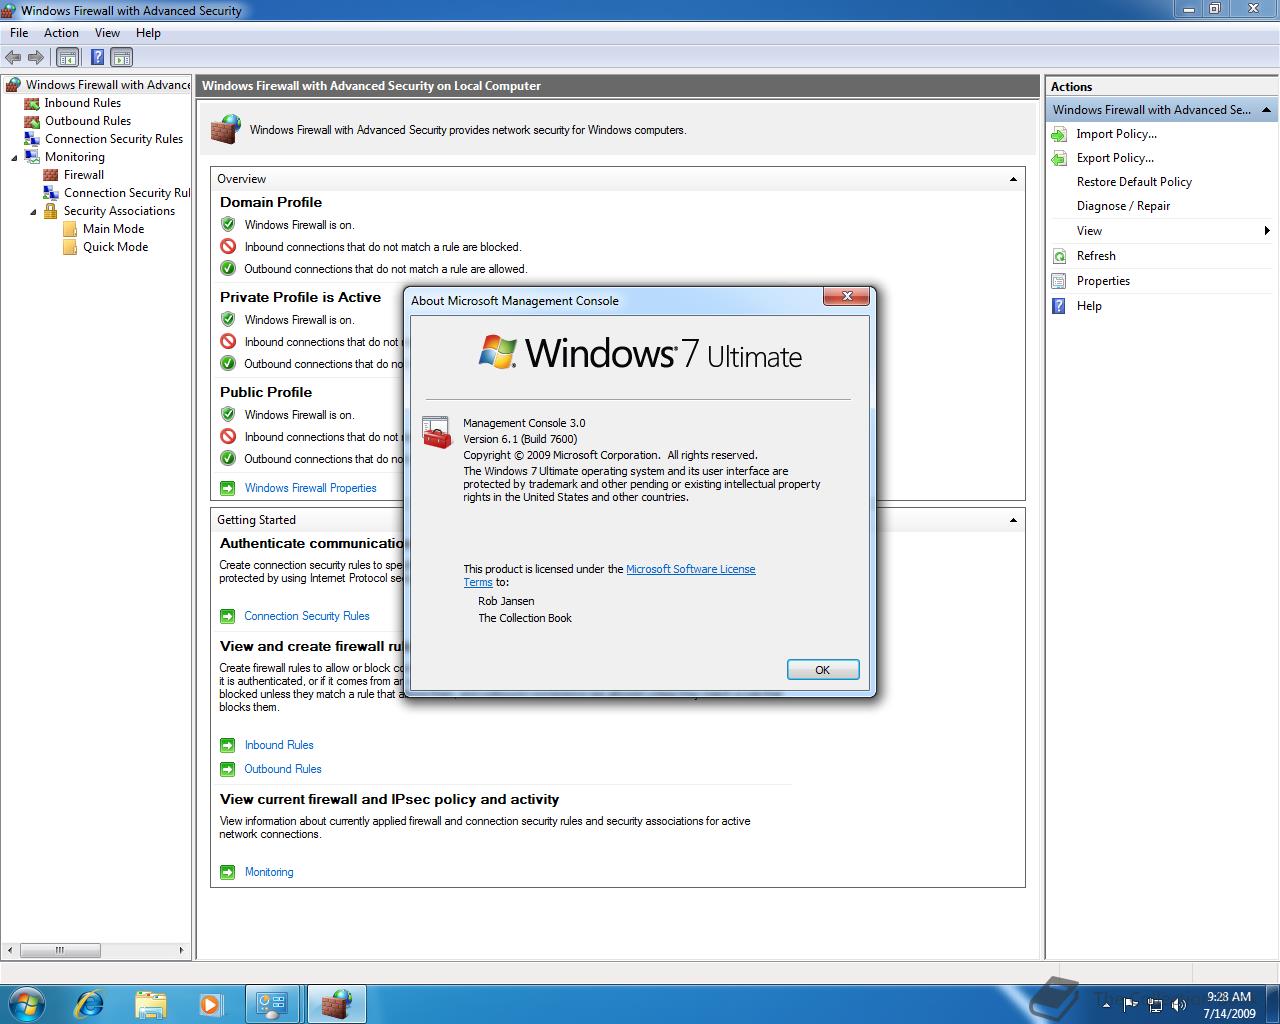Open the View menu
This screenshot has width=1280, height=1024.
tap(107, 33)
